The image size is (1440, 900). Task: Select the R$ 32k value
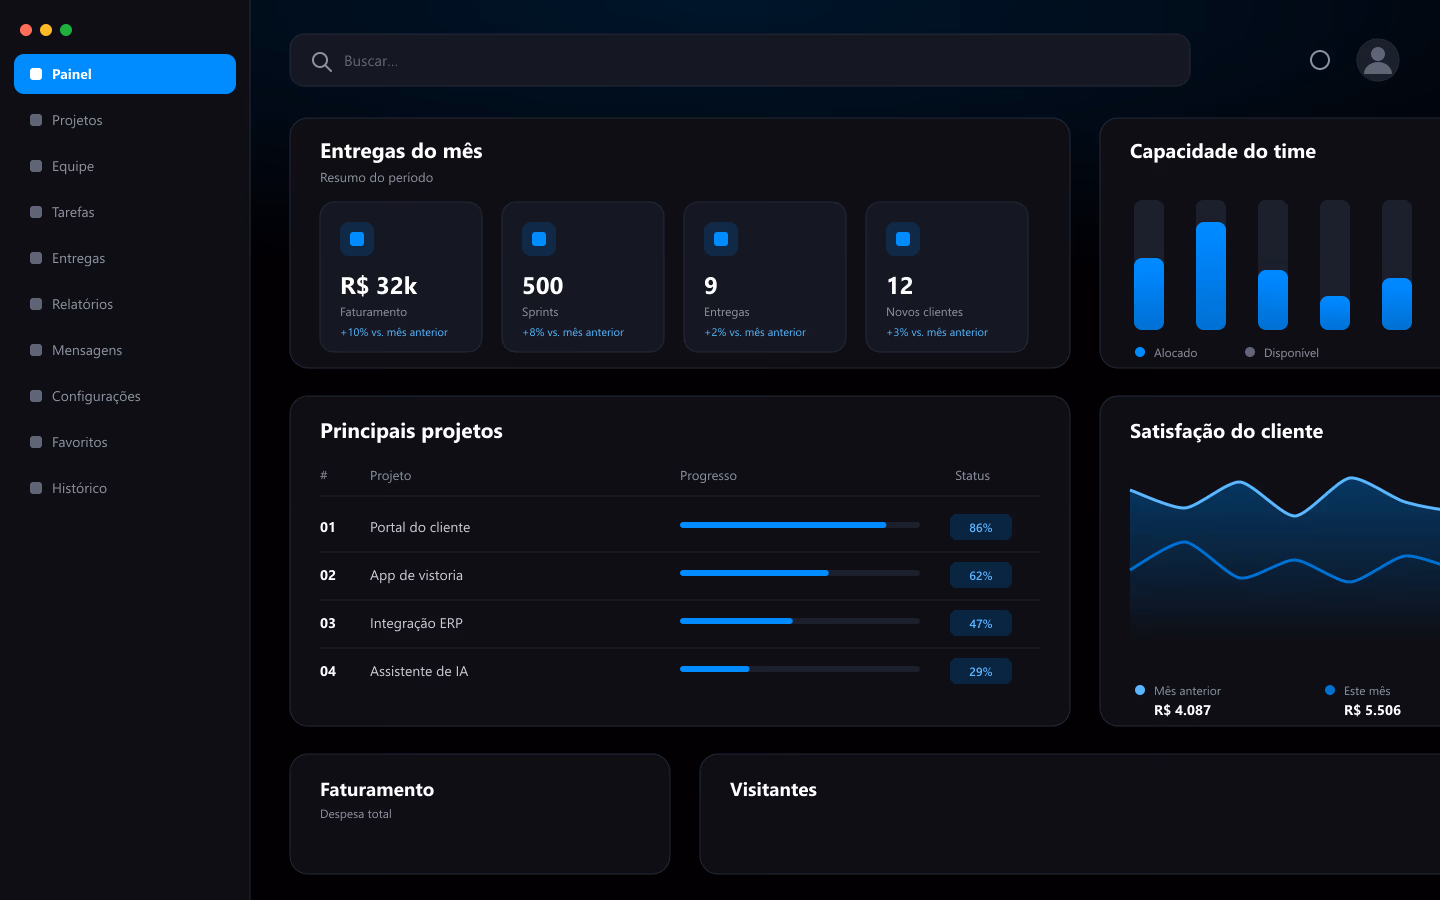pyautogui.click(x=379, y=286)
